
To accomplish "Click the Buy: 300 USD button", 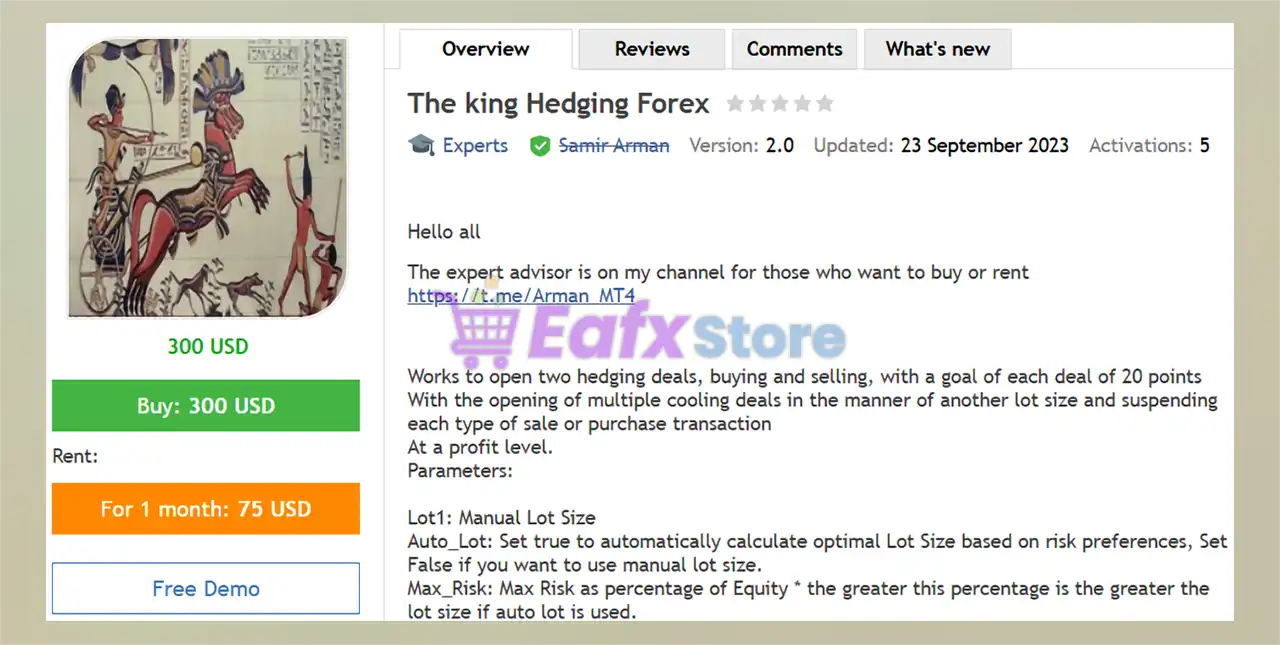I will point(206,406).
